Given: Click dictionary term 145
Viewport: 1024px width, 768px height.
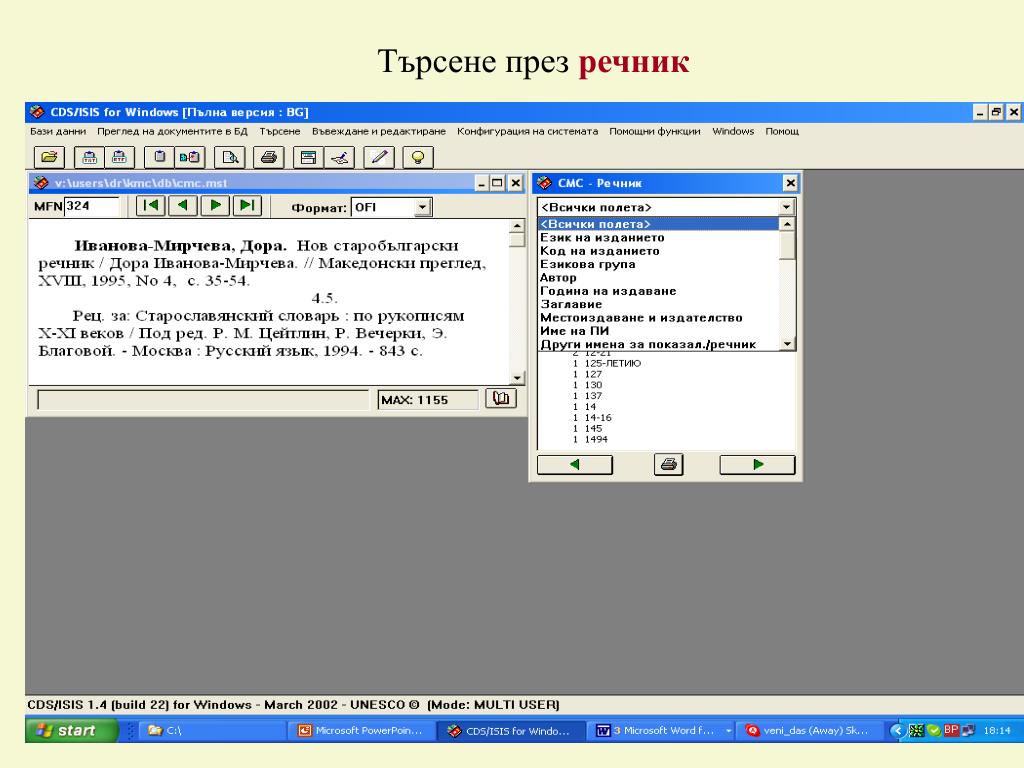Looking at the screenshot, I should tap(593, 428).
